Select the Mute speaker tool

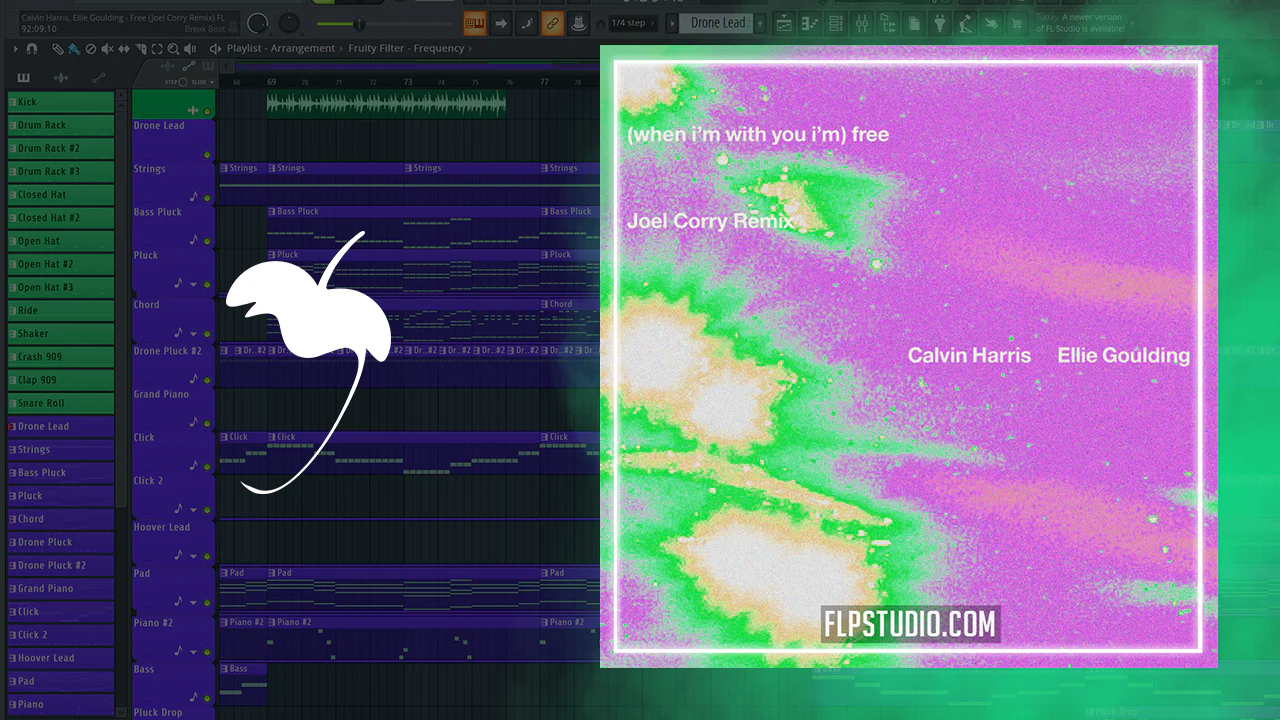107,48
